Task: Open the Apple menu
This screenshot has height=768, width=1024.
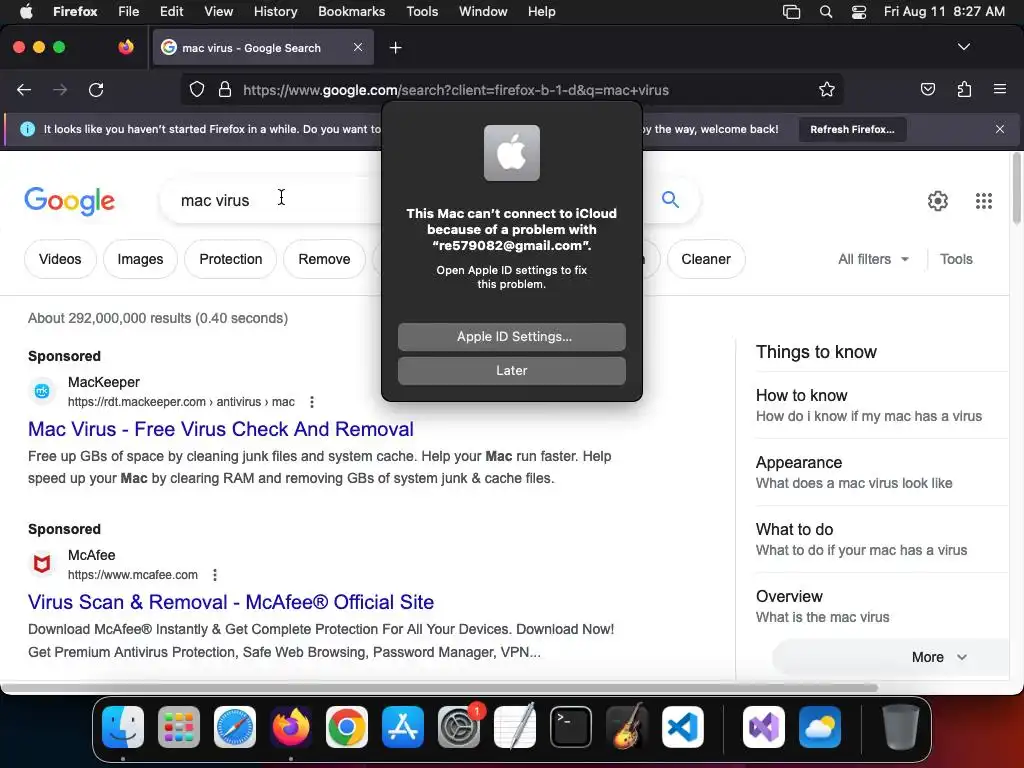Action: (x=26, y=11)
